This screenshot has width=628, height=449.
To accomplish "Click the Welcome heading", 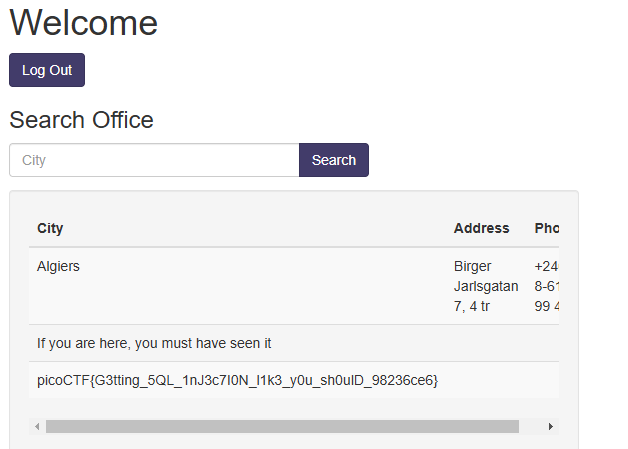I will tap(83, 23).
